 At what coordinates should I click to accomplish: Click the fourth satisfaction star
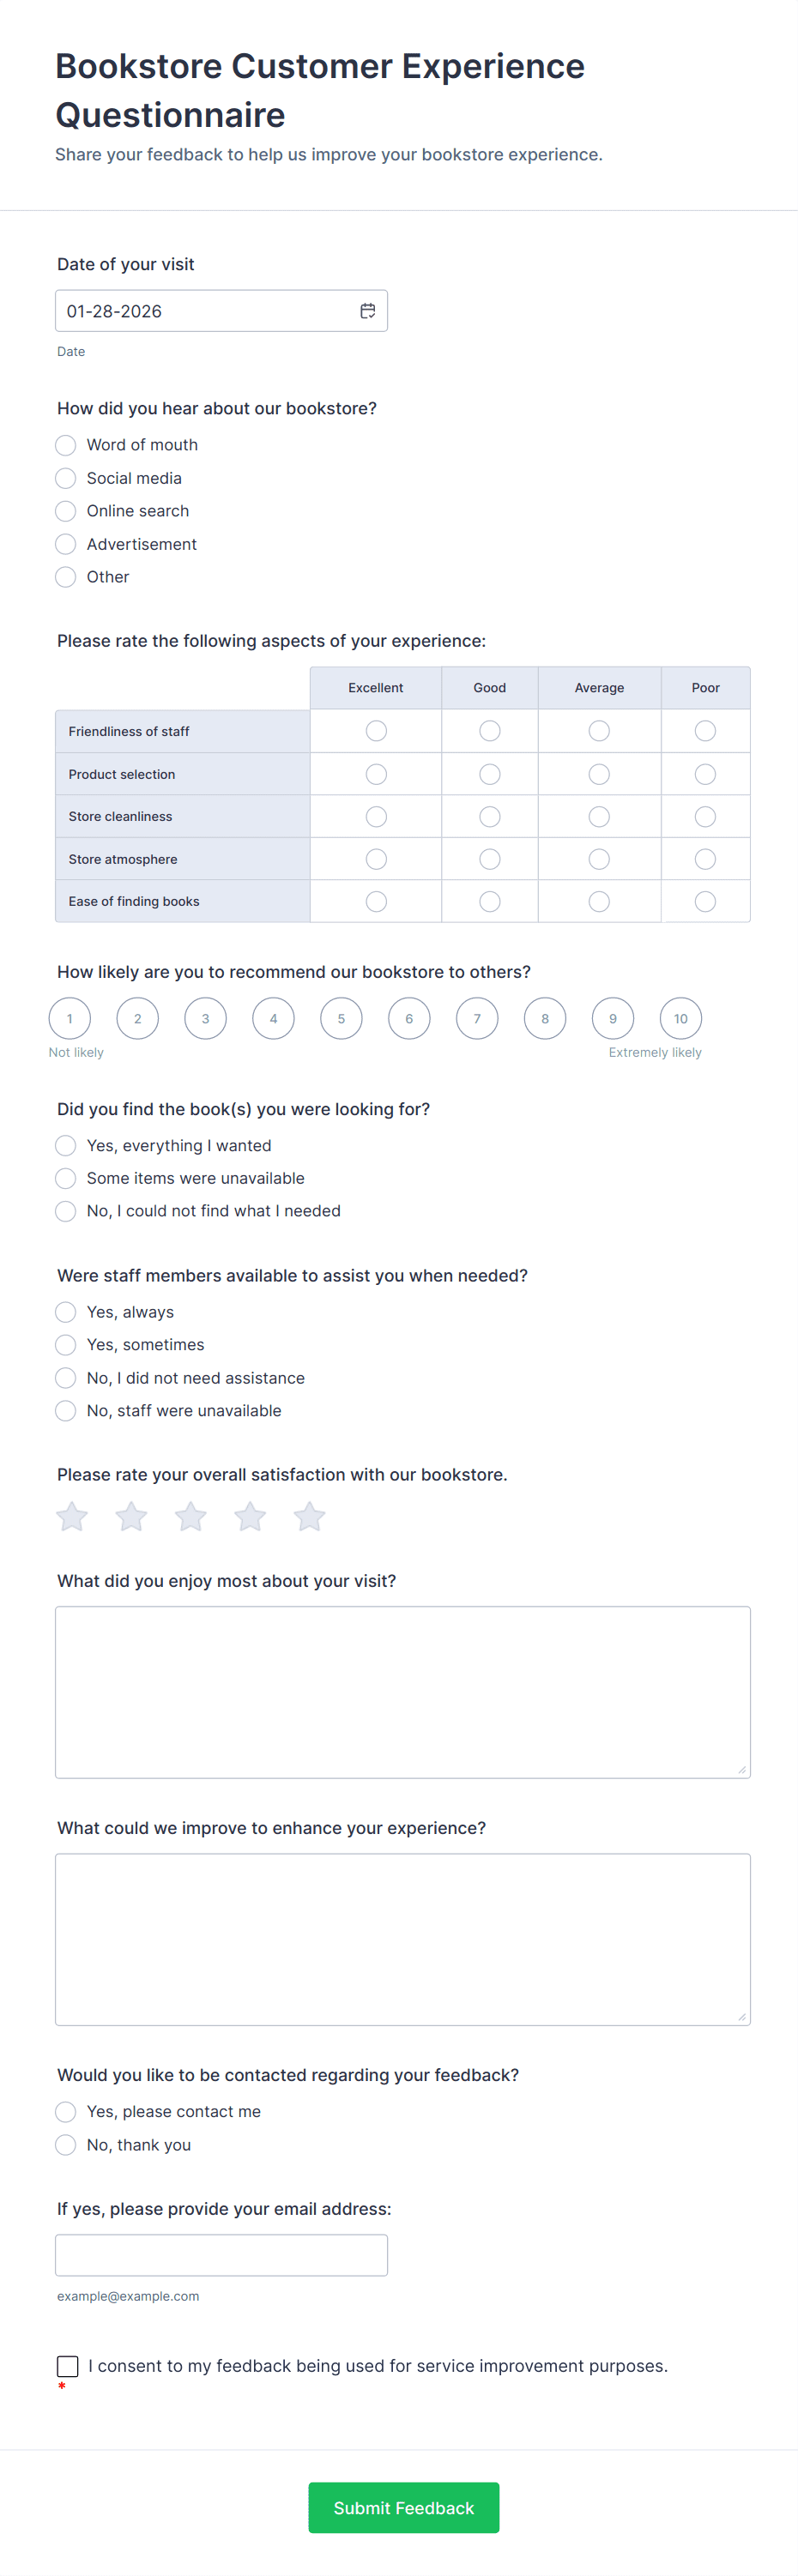pyautogui.click(x=250, y=1517)
